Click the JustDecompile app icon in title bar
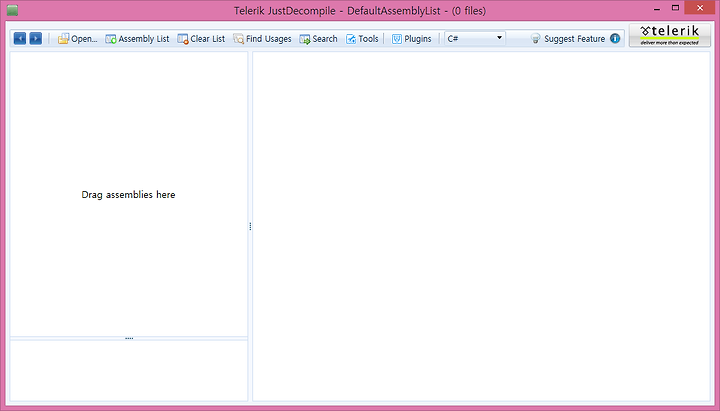 point(12,11)
